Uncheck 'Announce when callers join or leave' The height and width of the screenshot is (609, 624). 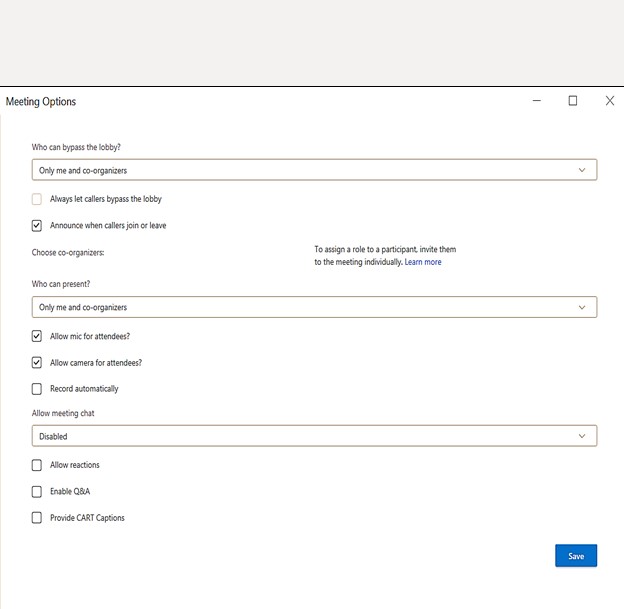pos(37,225)
